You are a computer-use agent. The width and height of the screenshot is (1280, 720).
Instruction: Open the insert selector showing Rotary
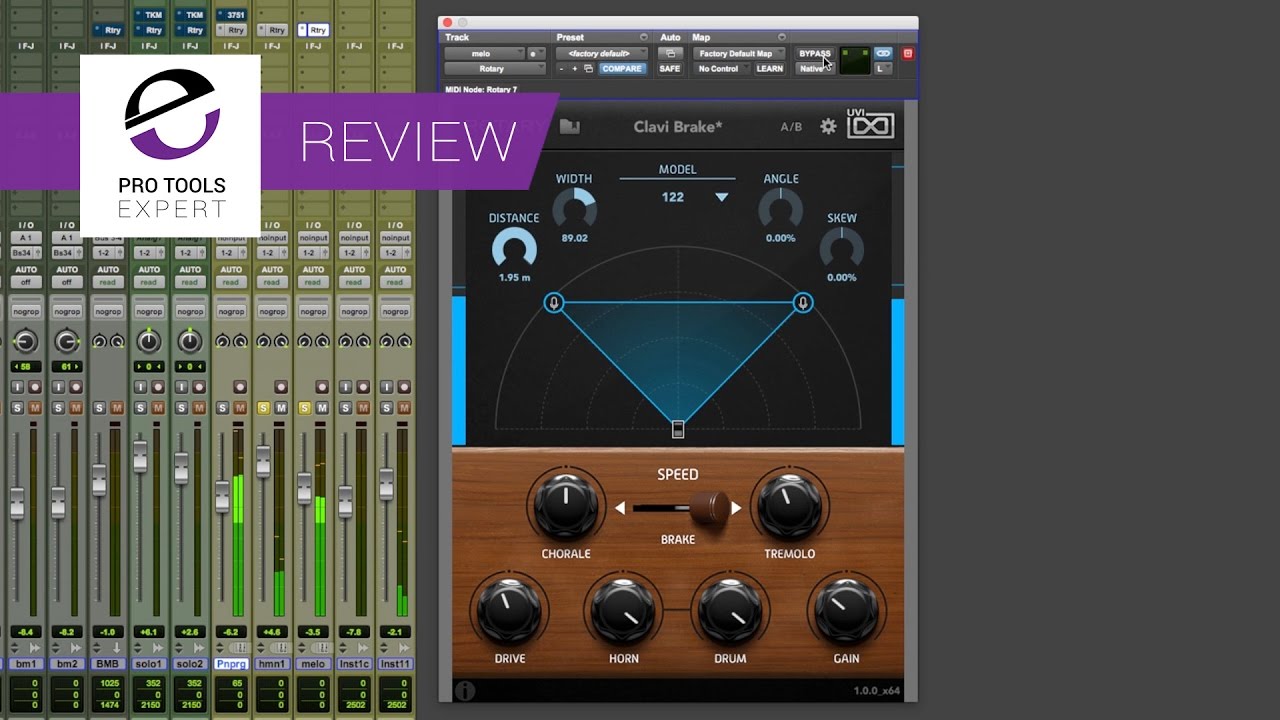coord(495,69)
